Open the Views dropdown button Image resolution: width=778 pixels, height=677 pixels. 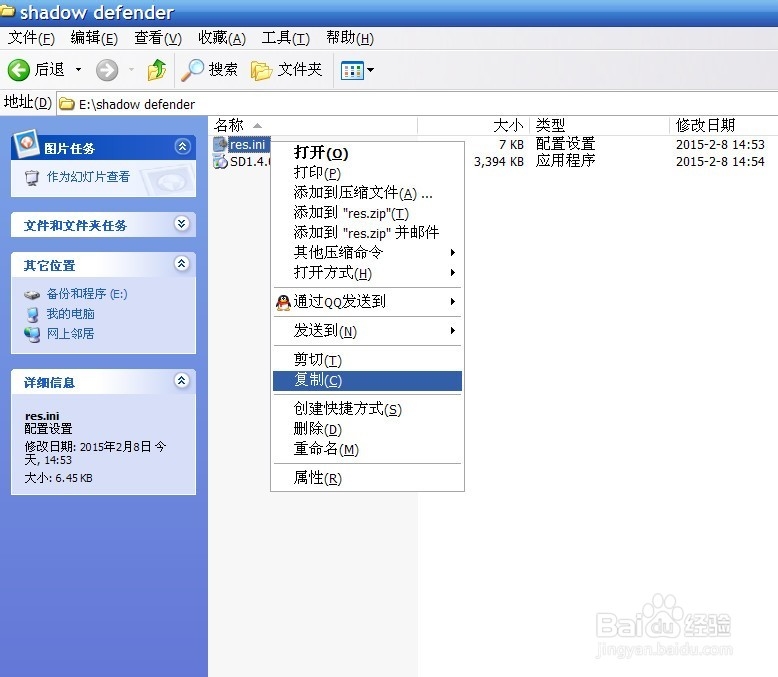pos(357,70)
